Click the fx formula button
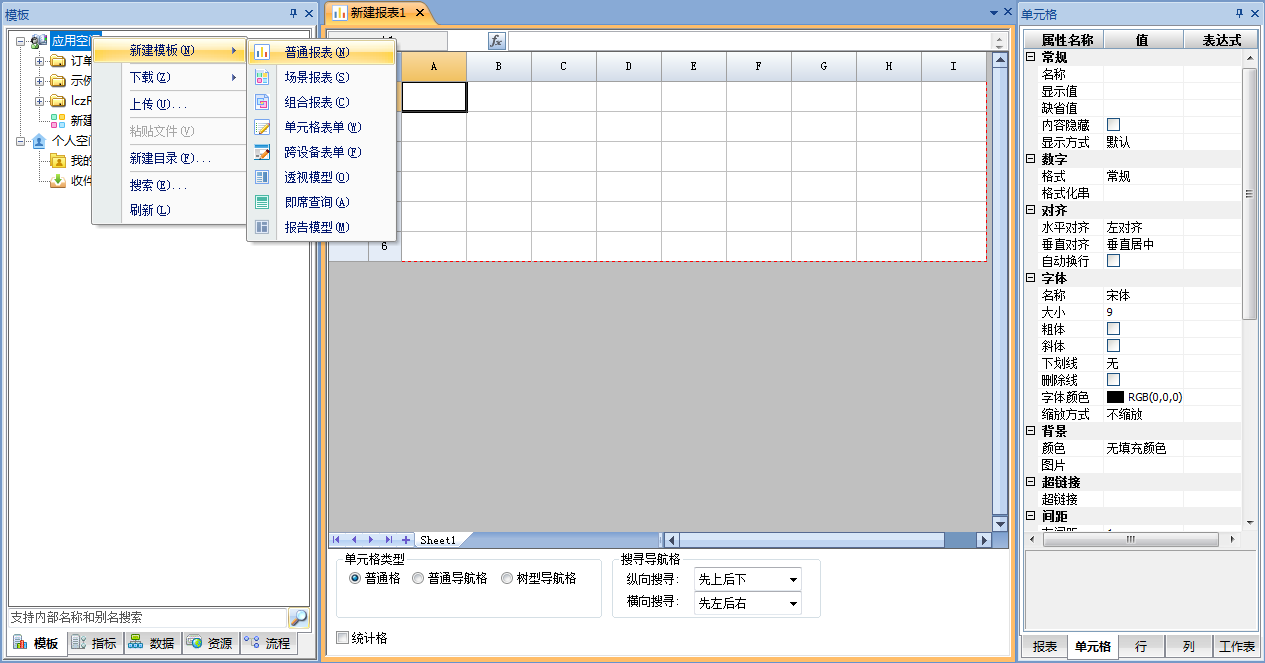This screenshot has width=1265, height=663. [497, 41]
